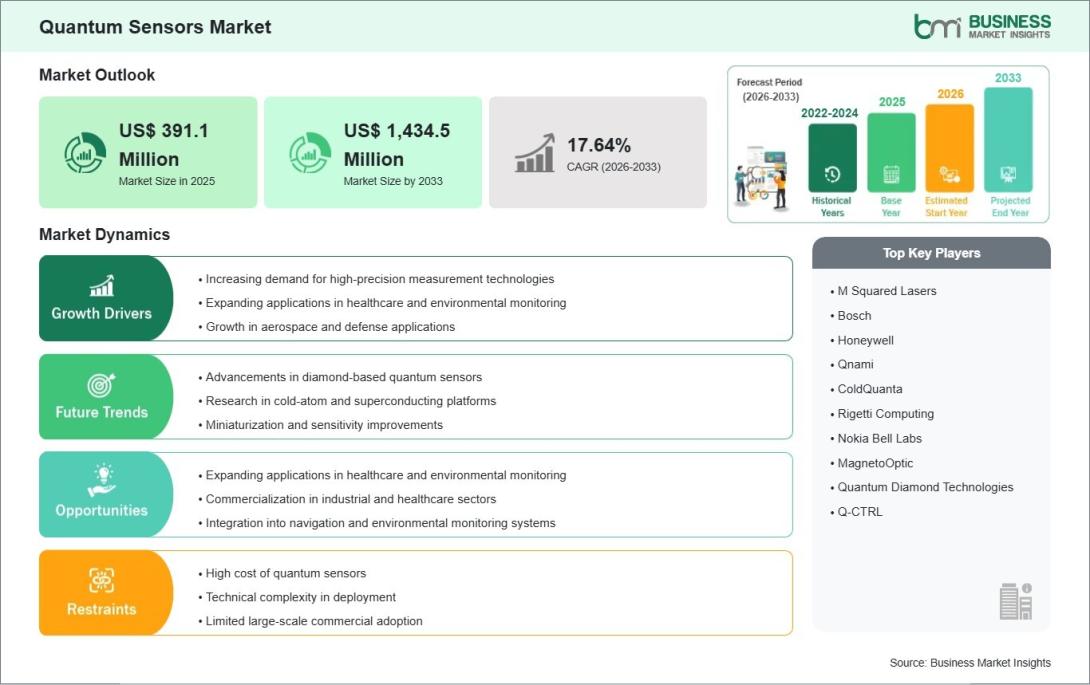The width and height of the screenshot is (1090, 685).
Task: Click the bar chart growth icon beside 17.64%
Action: (535, 153)
